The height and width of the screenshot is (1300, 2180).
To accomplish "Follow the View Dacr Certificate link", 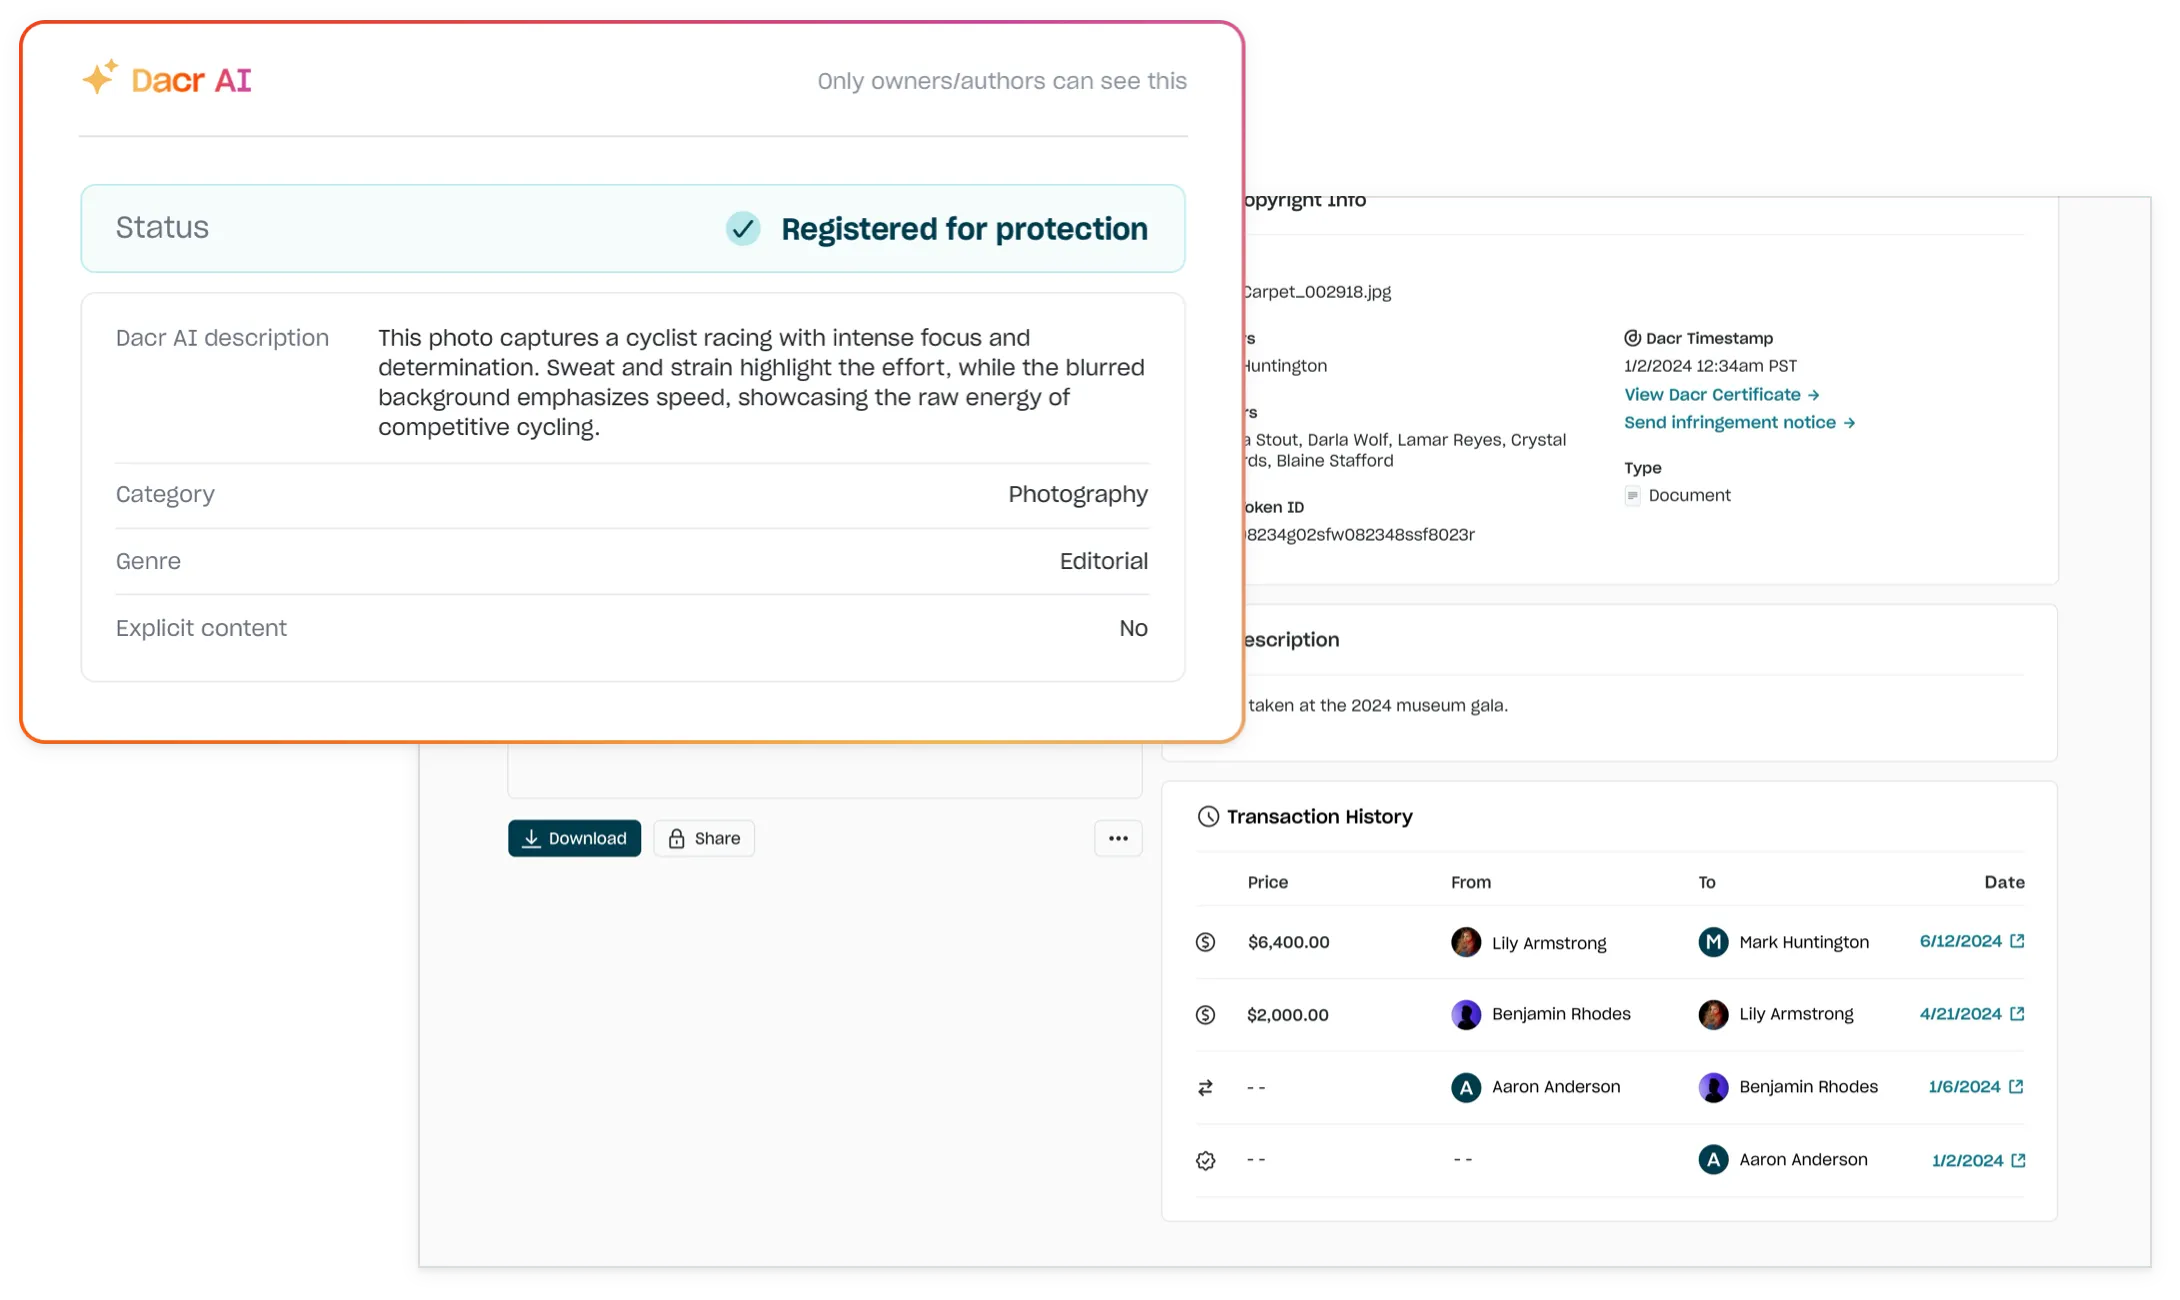I will pos(1721,394).
